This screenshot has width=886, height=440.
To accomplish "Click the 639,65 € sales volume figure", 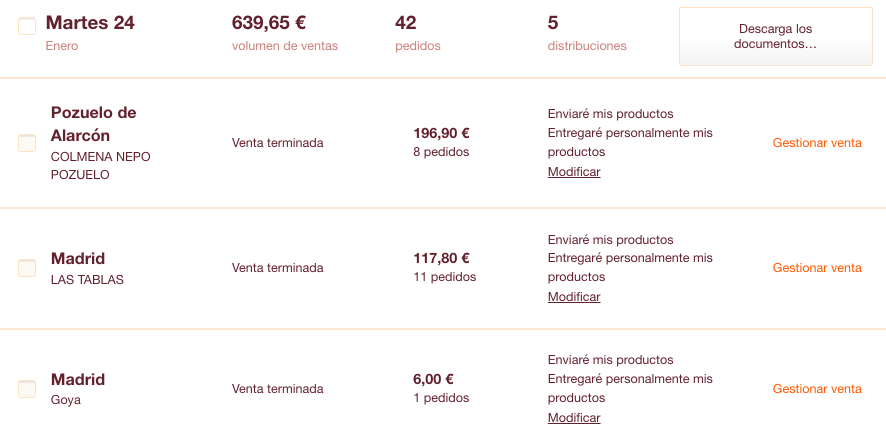I will [x=269, y=23].
